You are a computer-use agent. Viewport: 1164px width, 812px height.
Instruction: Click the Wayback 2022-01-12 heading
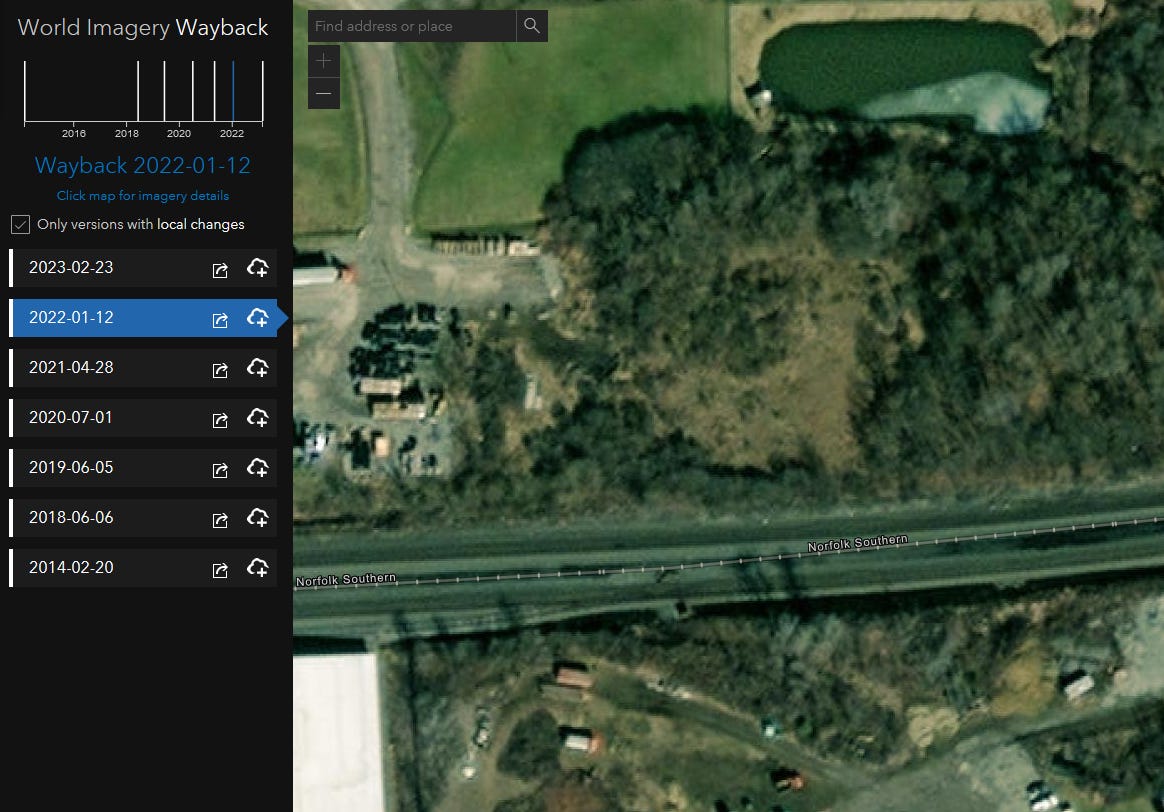coord(143,165)
